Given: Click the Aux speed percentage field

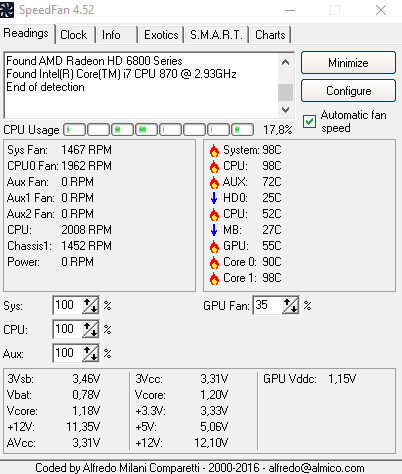Looking at the screenshot, I should [x=68, y=353].
